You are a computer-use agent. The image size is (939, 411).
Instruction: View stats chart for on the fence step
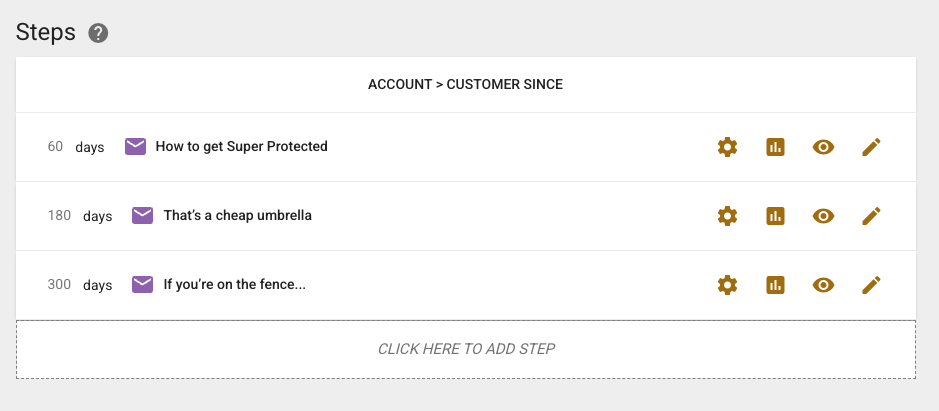(775, 285)
